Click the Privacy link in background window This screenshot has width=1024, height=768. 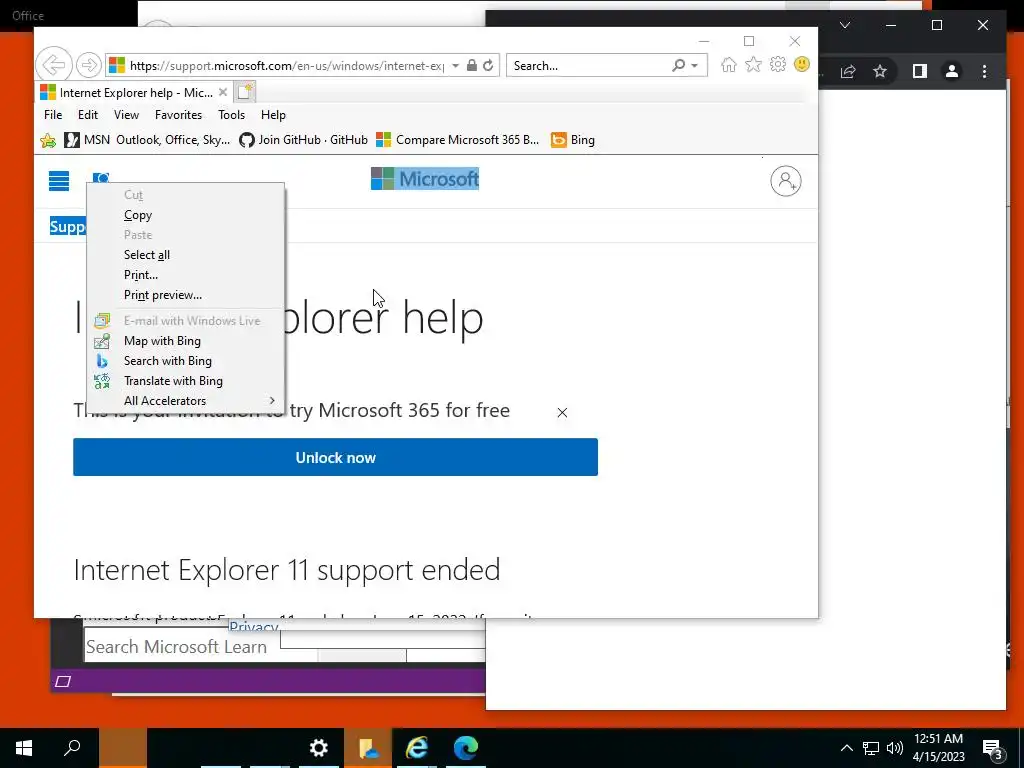pos(253,626)
